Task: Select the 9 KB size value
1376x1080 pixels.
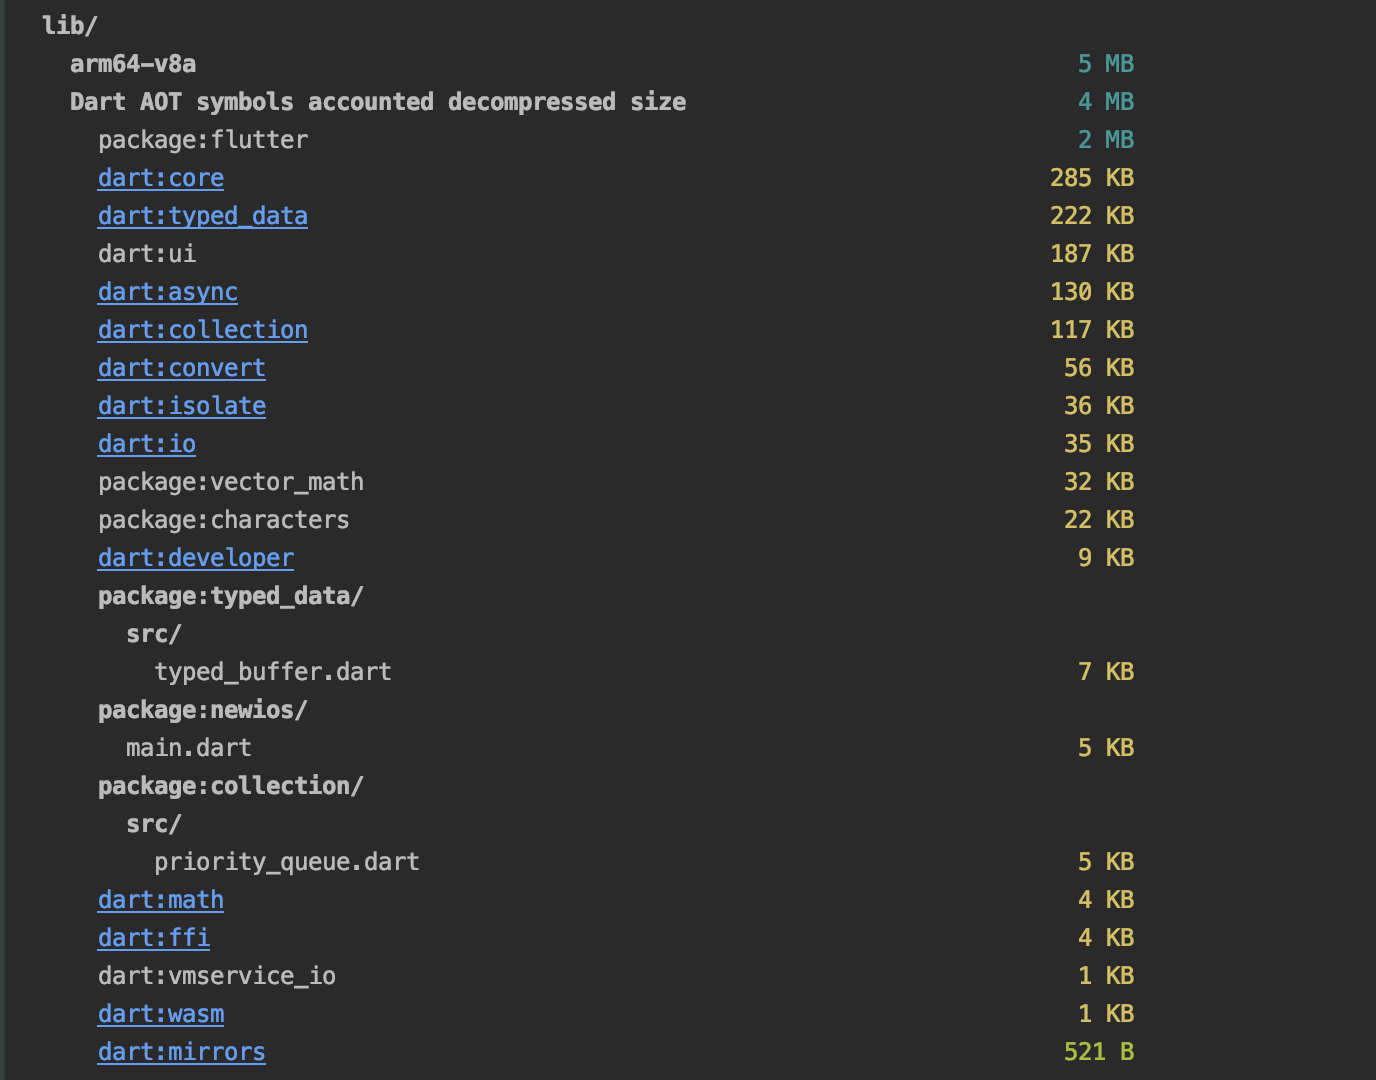Action: (x=1106, y=558)
